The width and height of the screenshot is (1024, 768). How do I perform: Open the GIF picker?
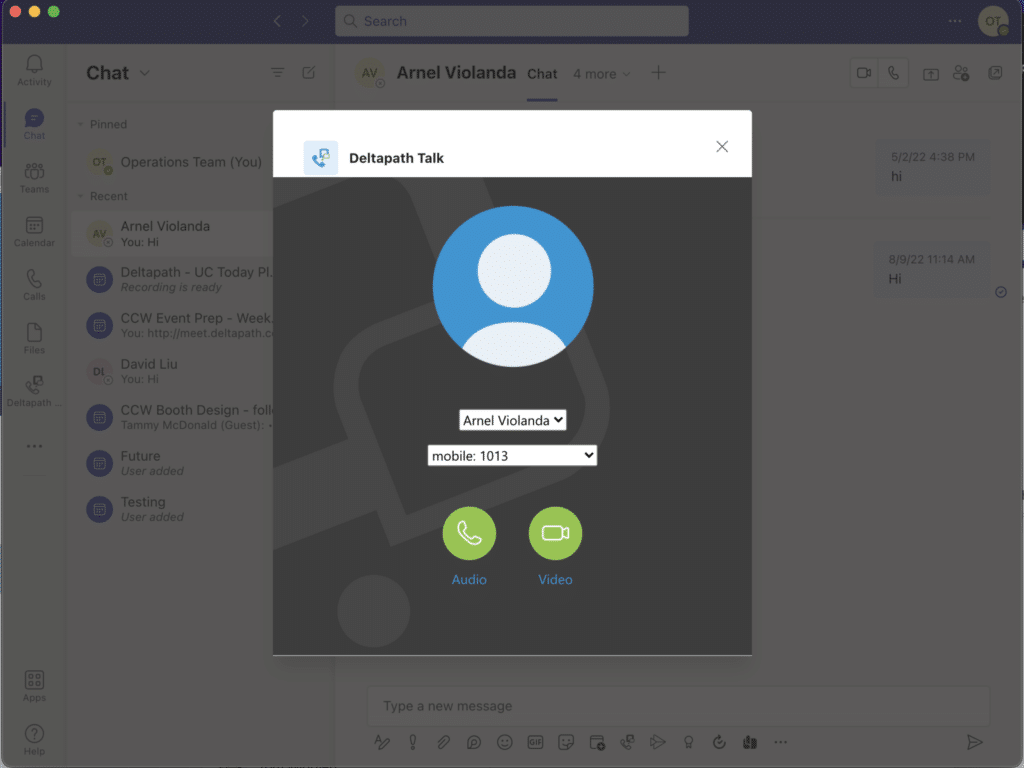point(535,742)
